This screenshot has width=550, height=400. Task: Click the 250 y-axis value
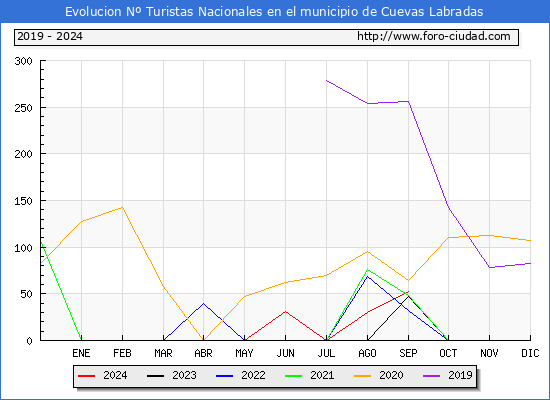pyautogui.click(x=24, y=108)
